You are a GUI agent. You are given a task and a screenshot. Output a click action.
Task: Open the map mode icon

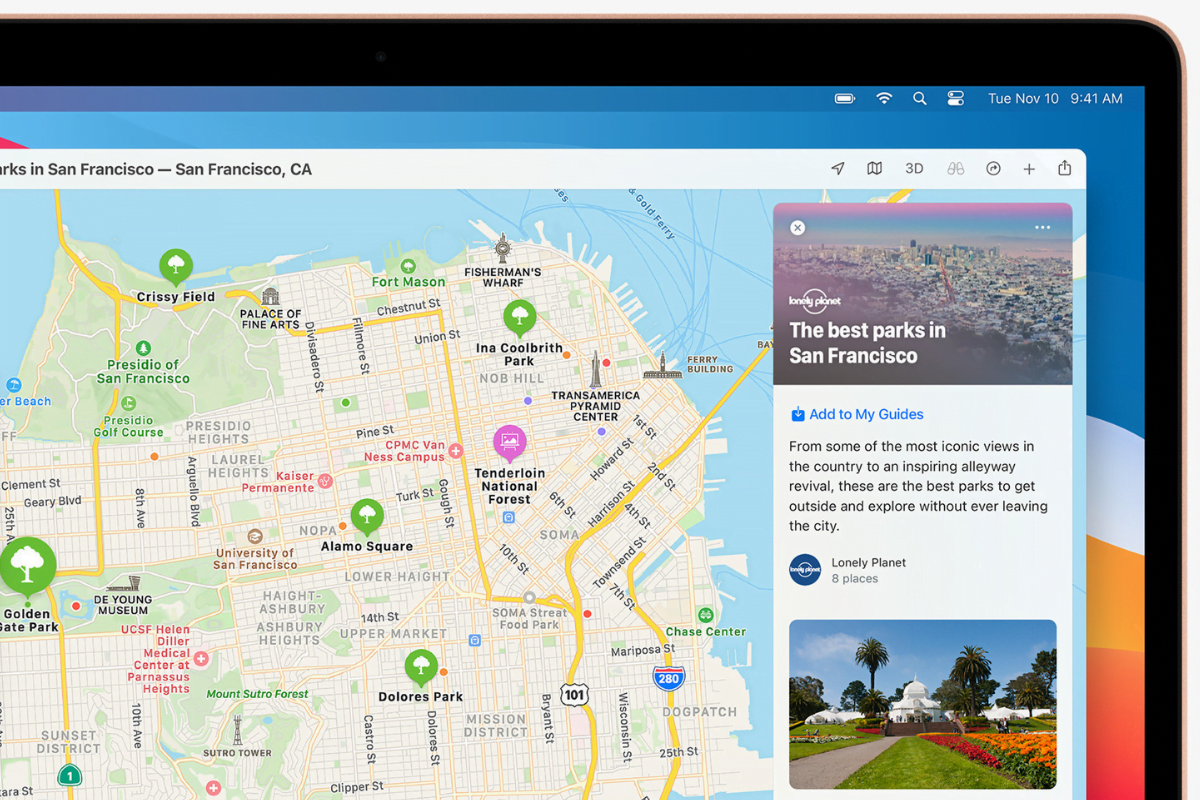tap(874, 169)
